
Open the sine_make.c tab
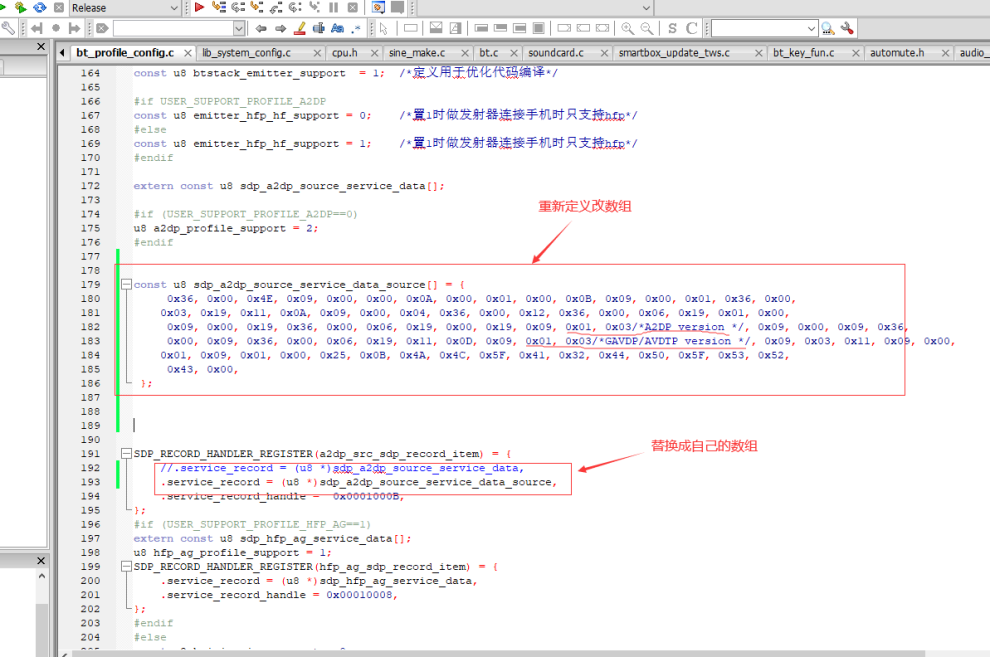(x=417, y=53)
